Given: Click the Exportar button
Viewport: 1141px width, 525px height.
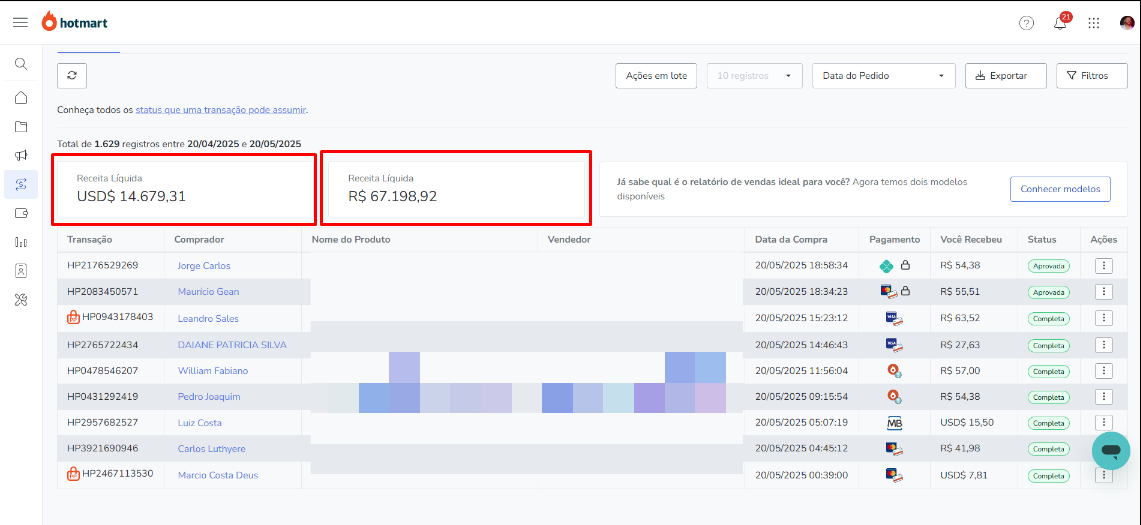Looking at the screenshot, I should (x=1005, y=76).
